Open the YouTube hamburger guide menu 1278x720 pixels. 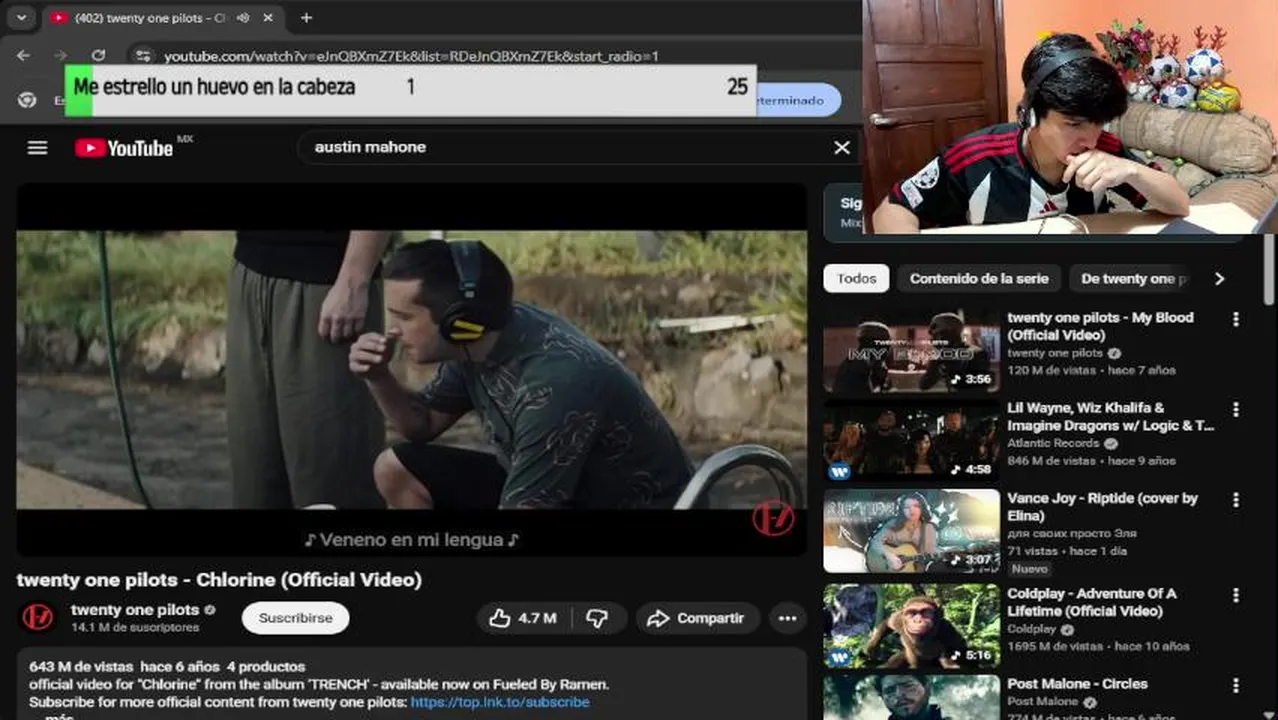pyautogui.click(x=37, y=148)
